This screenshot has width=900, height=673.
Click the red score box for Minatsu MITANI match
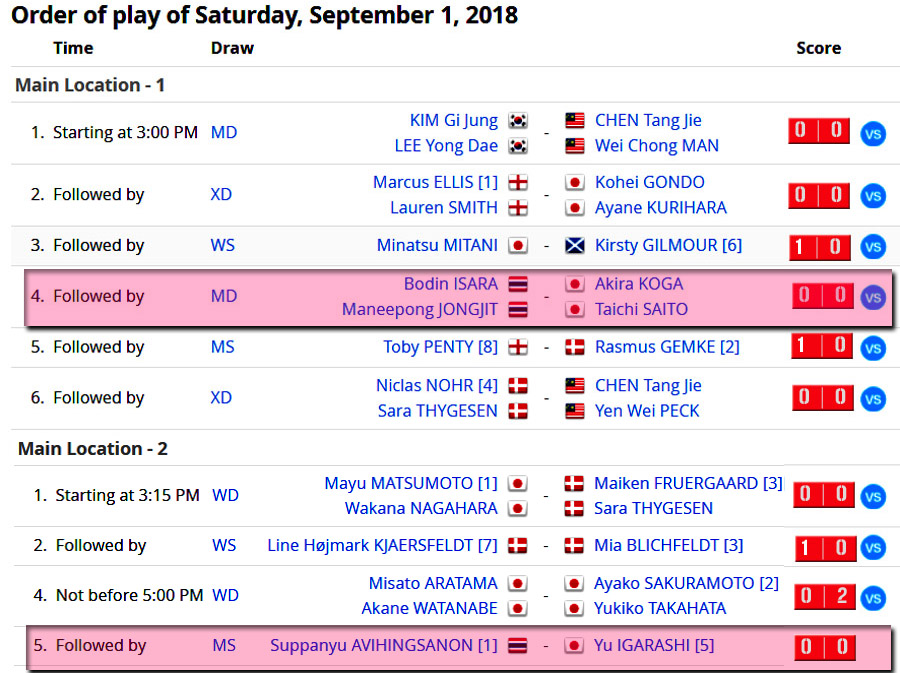click(819, 246)
